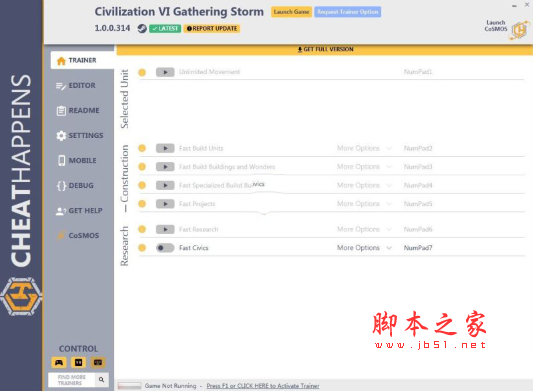Click the yellow dot beside Fast Projects
Viewport: 533px width, 391px height.
click(142, 204)
